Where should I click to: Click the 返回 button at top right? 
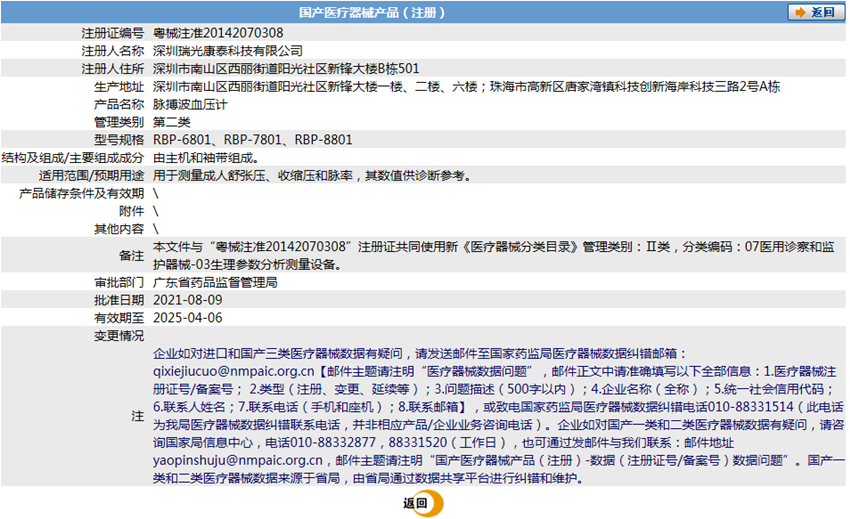pyautogui.click(x=815, y=12)
